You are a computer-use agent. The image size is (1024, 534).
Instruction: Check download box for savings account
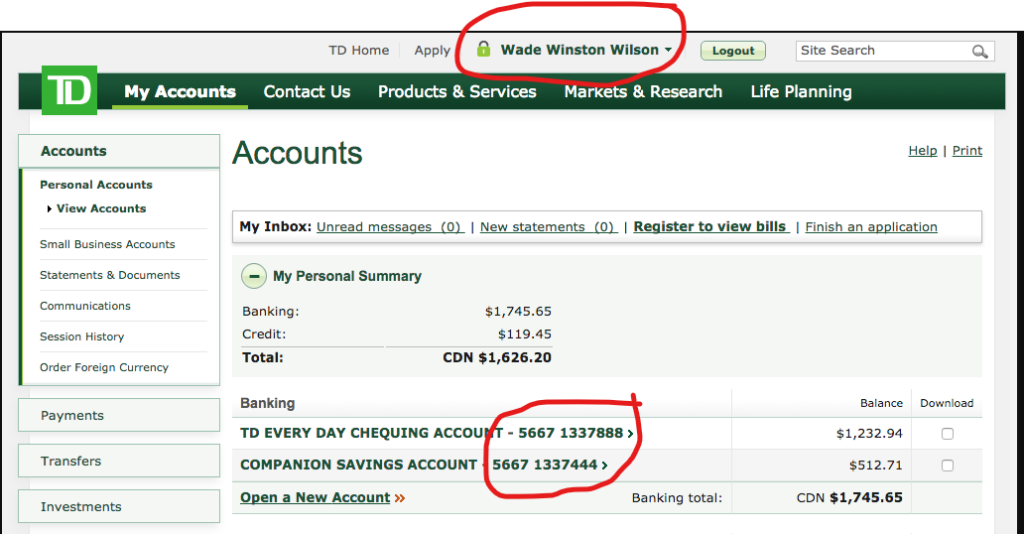(947, 465)
